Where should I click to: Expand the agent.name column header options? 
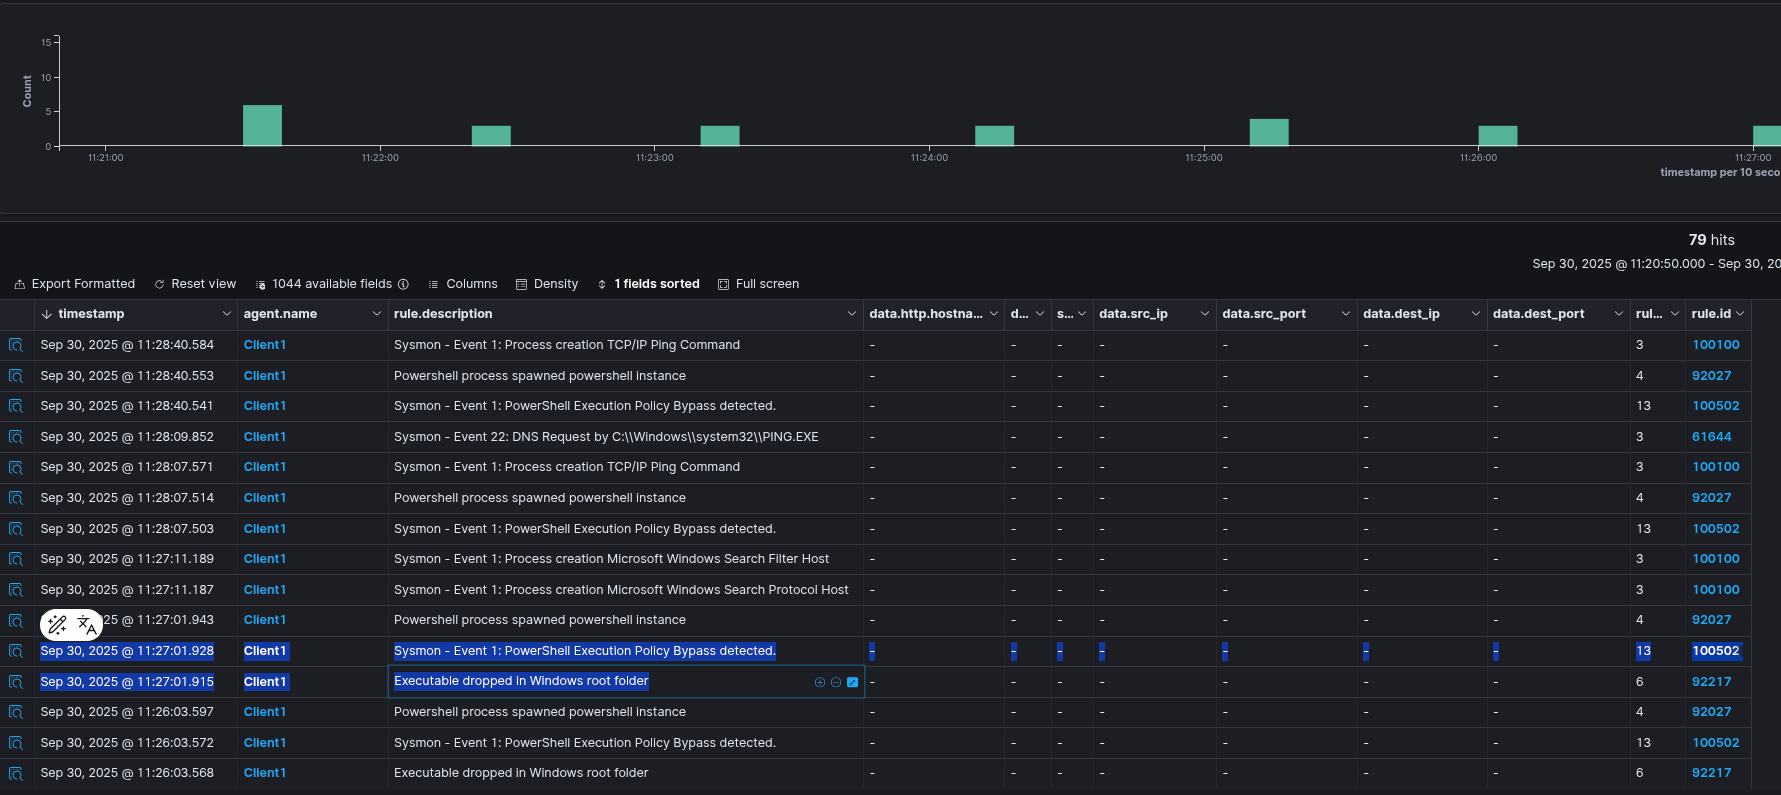376,314
